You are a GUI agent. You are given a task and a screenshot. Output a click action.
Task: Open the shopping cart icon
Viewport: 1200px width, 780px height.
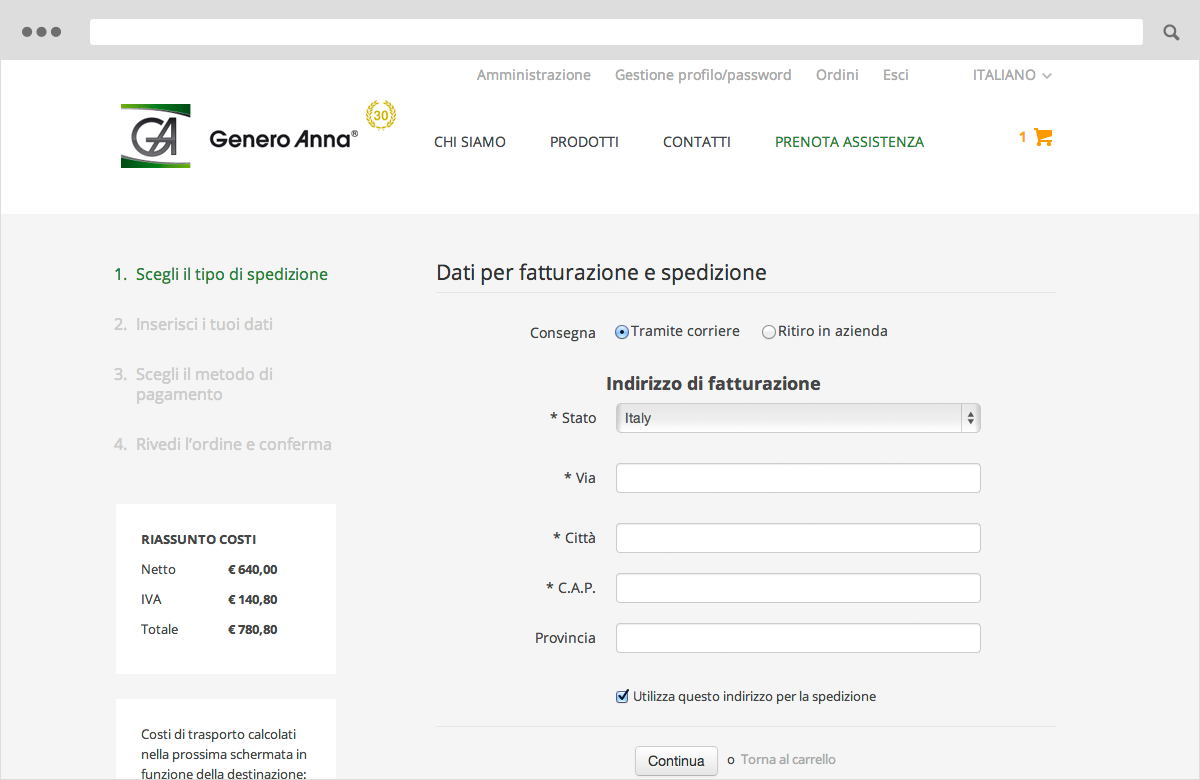(1041, 139)
